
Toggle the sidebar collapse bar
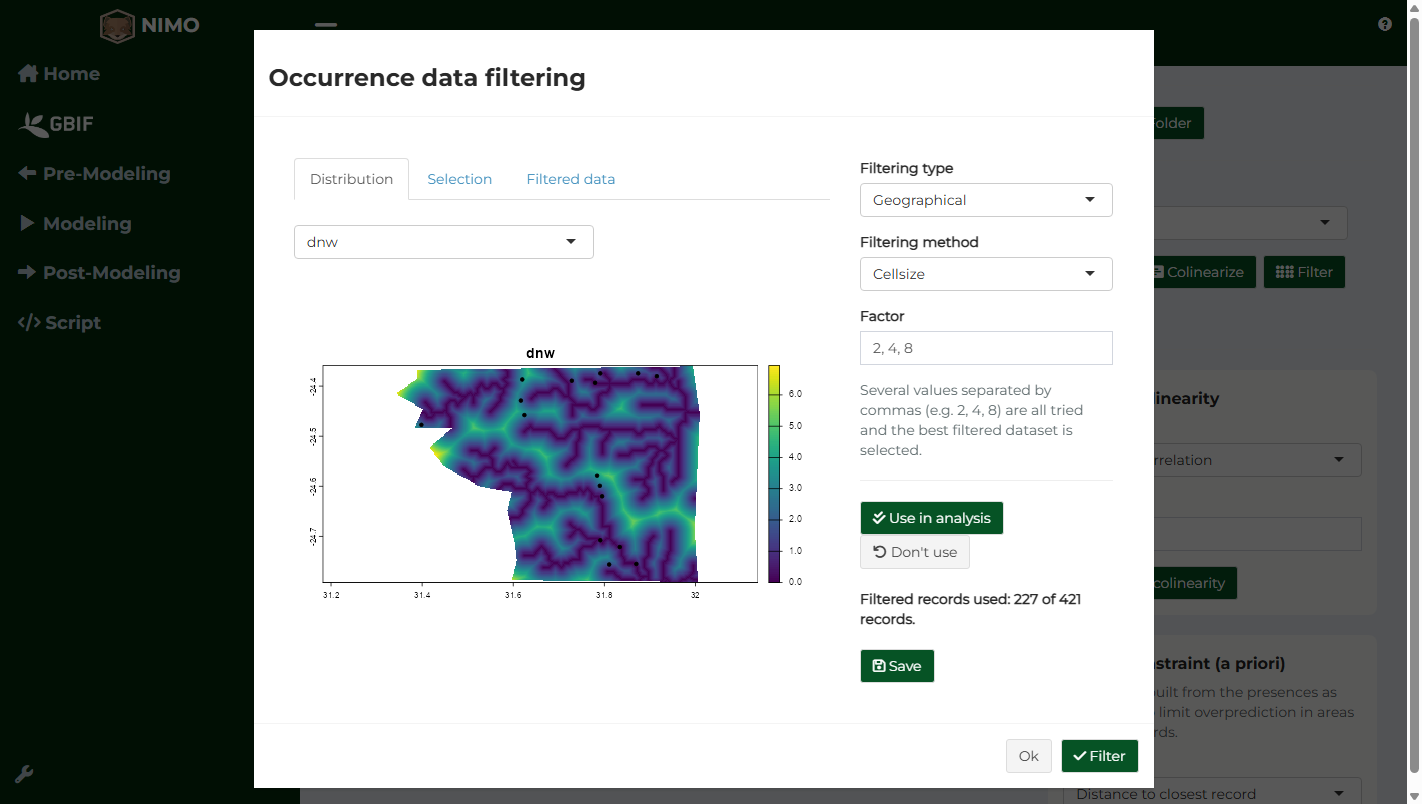pos(326,24)
